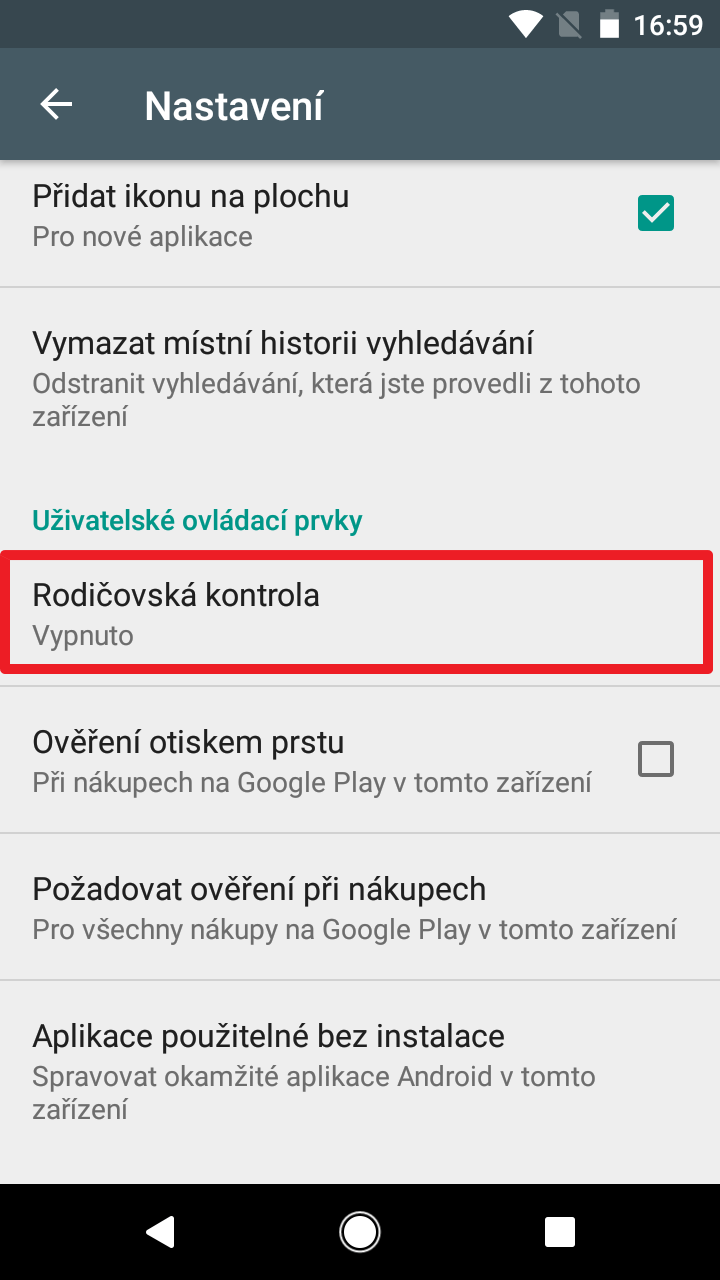Tap the no-SIM status icon
The width and height of the screenshot is (720, 1280).
(x=568, y=23)
